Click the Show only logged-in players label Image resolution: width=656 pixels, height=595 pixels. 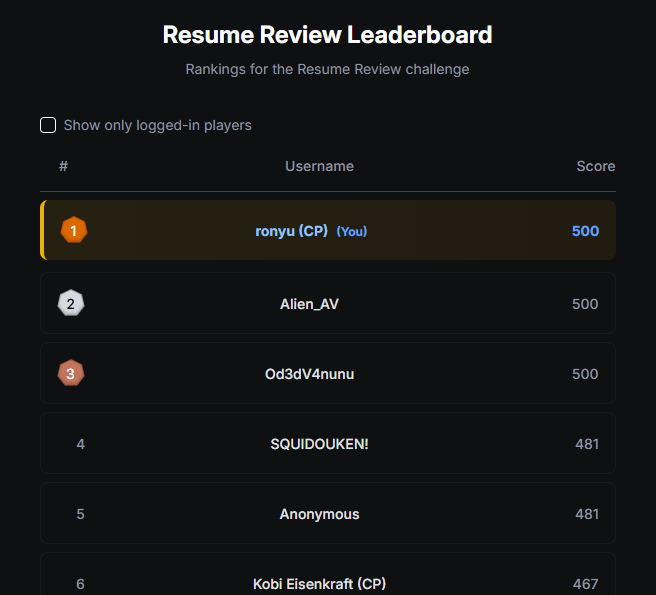coord(157,125)
